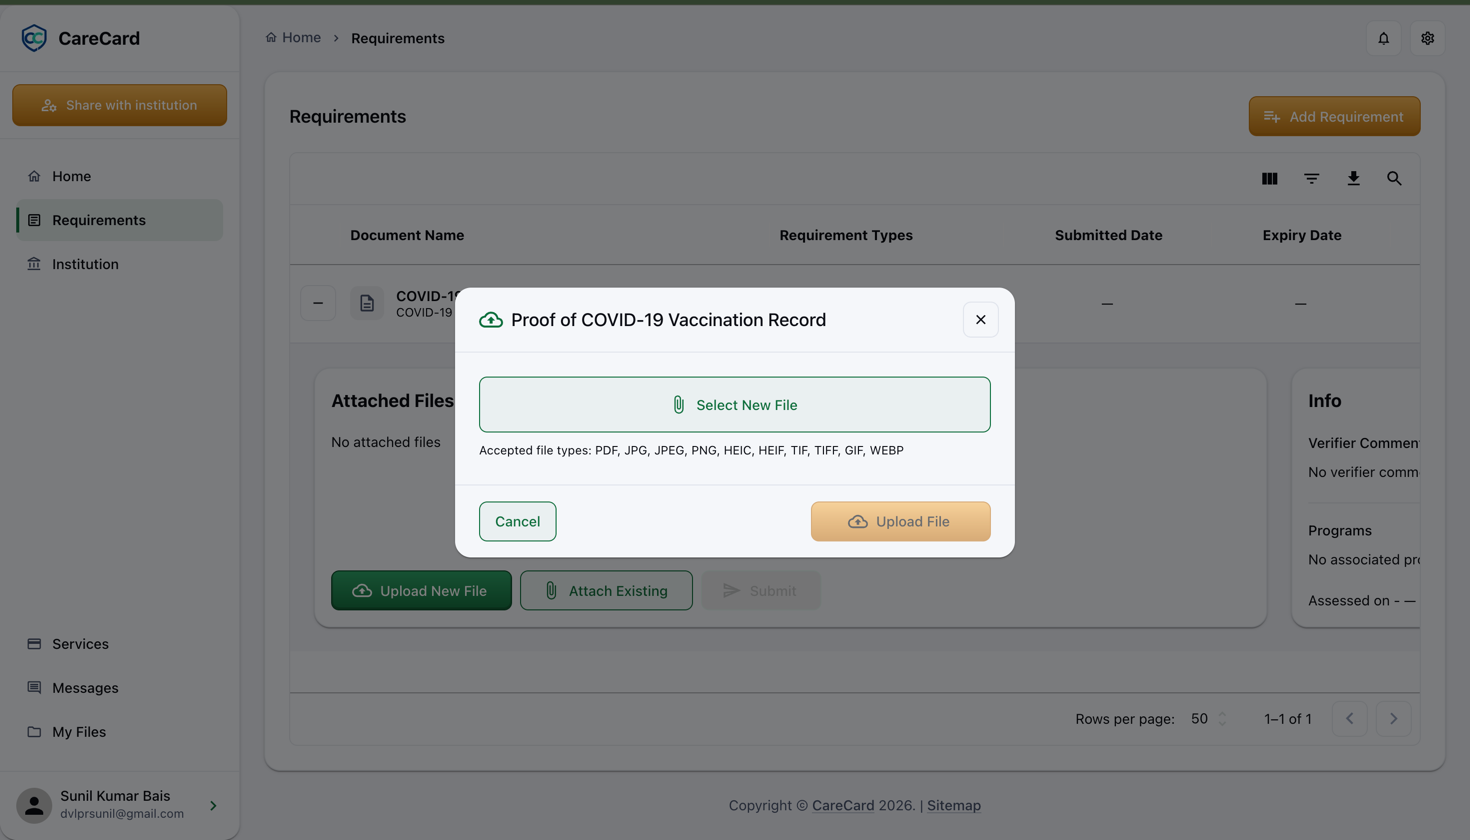This screenshot has height=840, width=1470.
Task: Click the Upload New File button
Action: click(x=421, y=591)
